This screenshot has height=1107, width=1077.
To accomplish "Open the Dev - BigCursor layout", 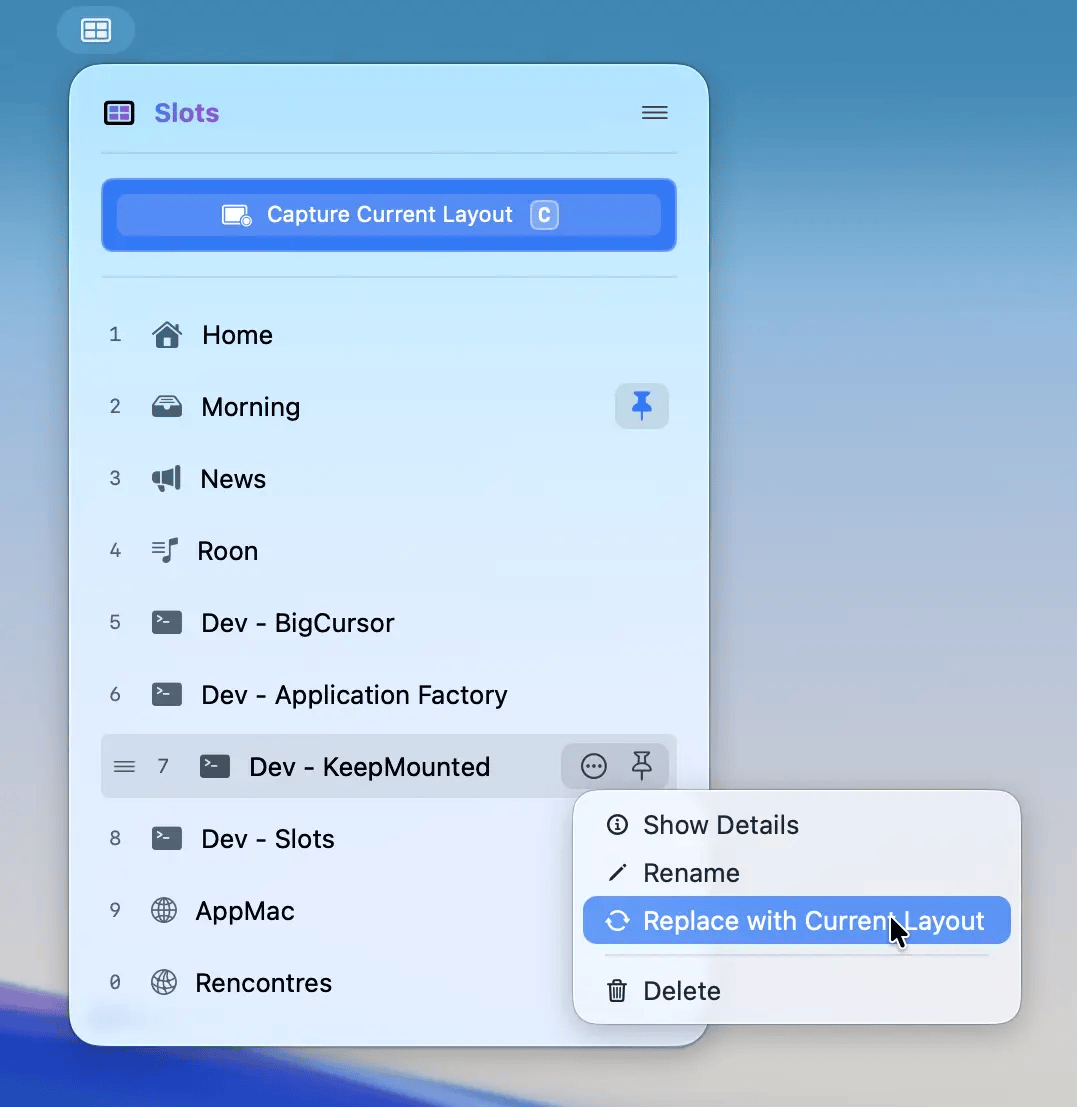I will click(389, 623).
